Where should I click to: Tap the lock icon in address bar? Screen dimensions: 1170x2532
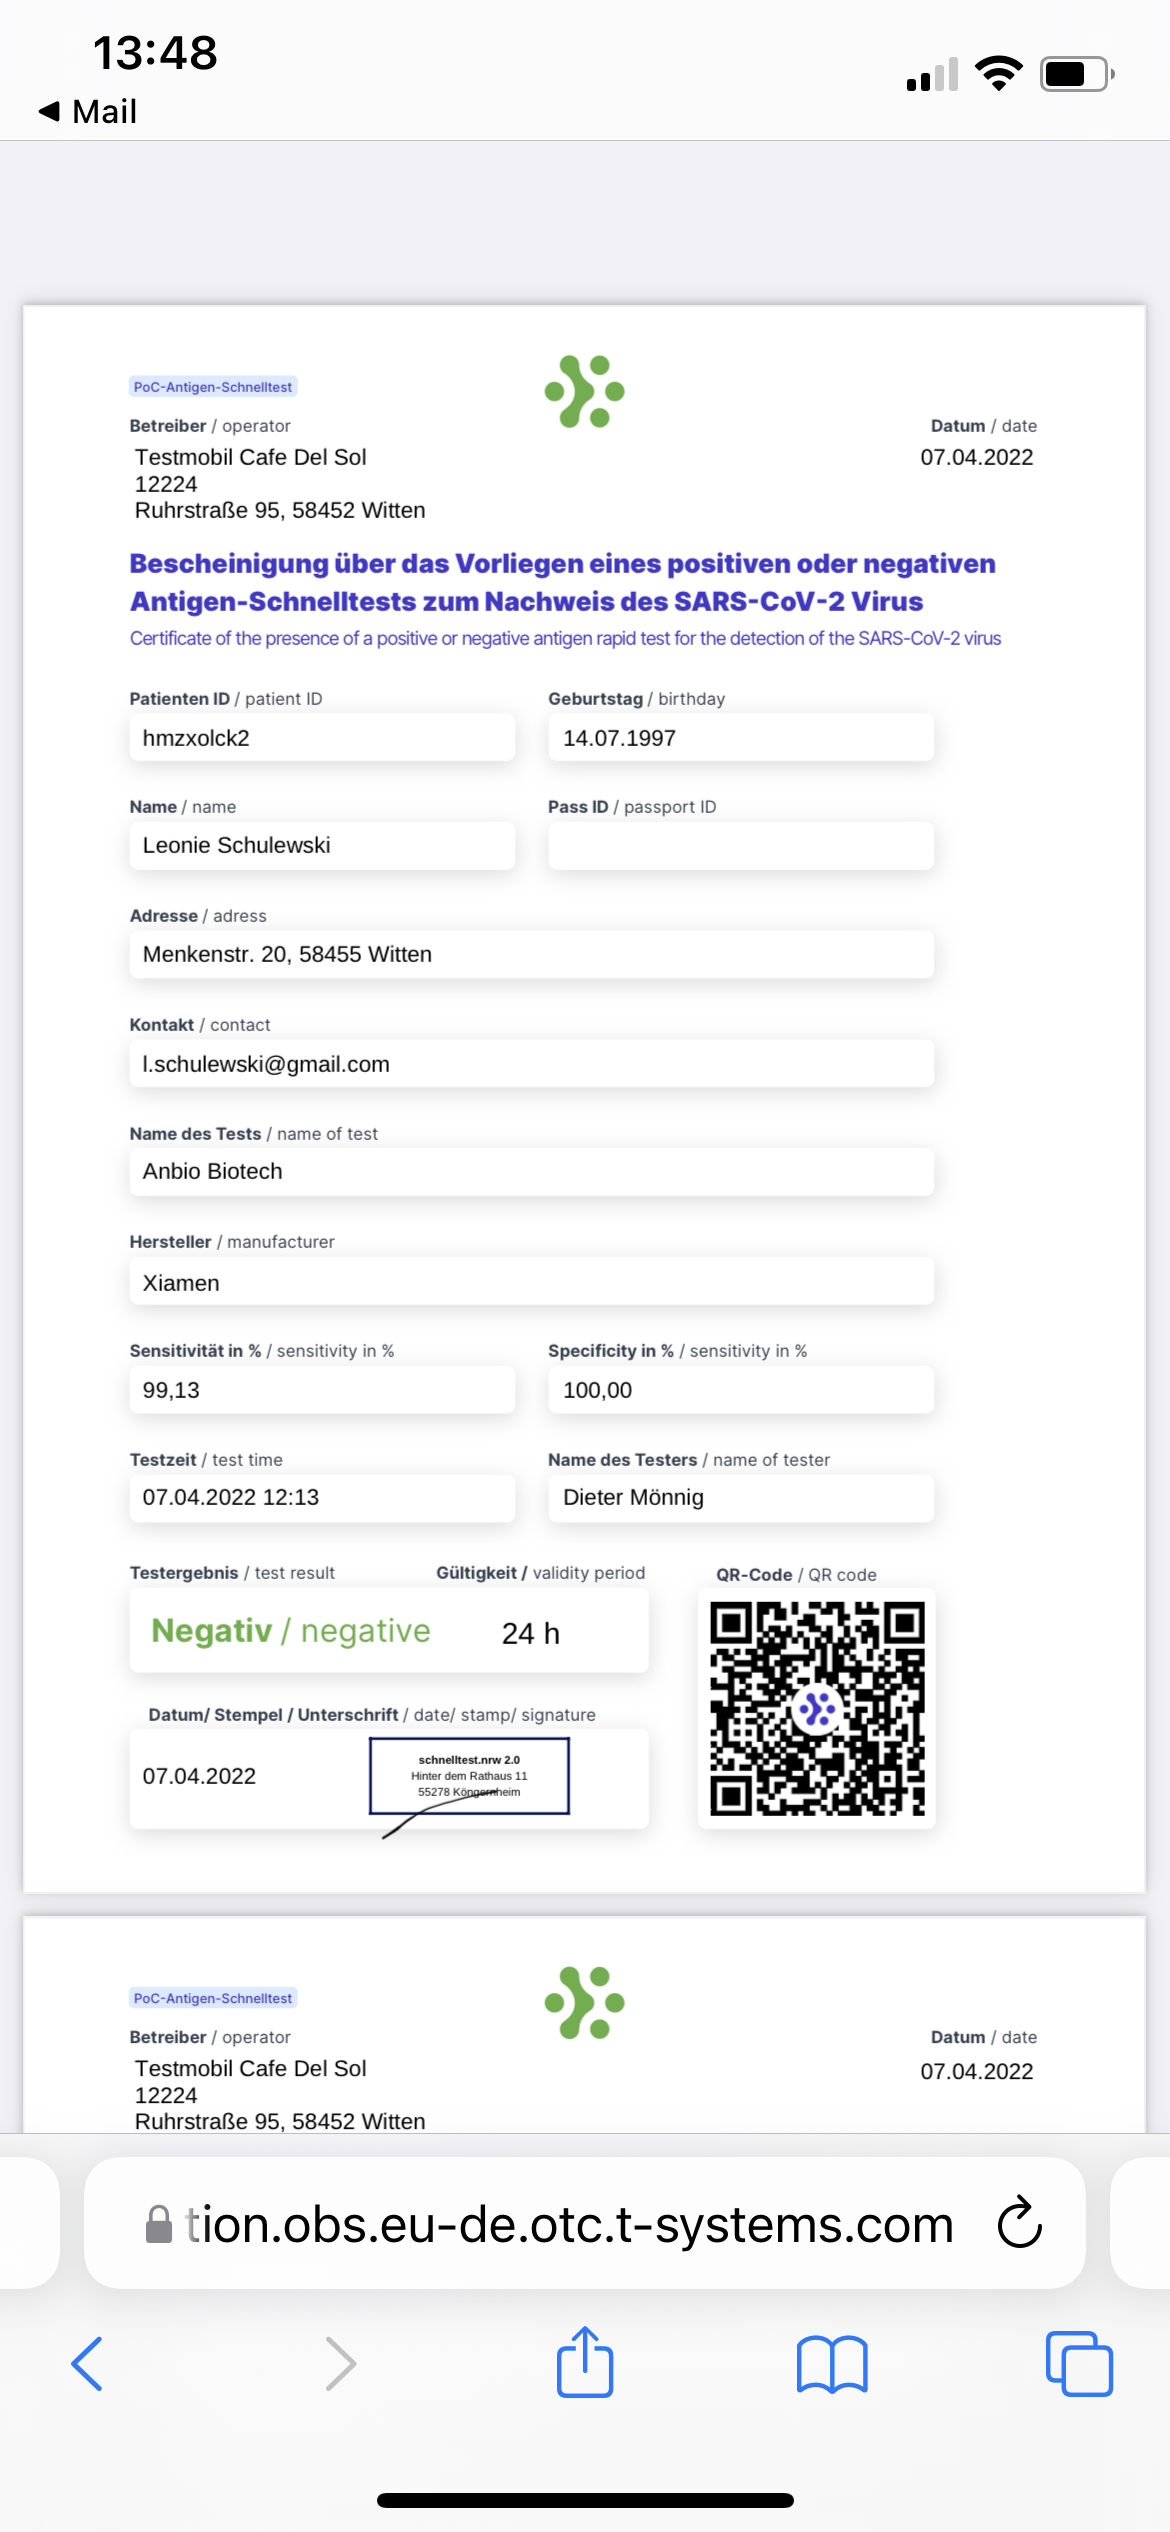pyautogui.click(x=159, y=2225)
